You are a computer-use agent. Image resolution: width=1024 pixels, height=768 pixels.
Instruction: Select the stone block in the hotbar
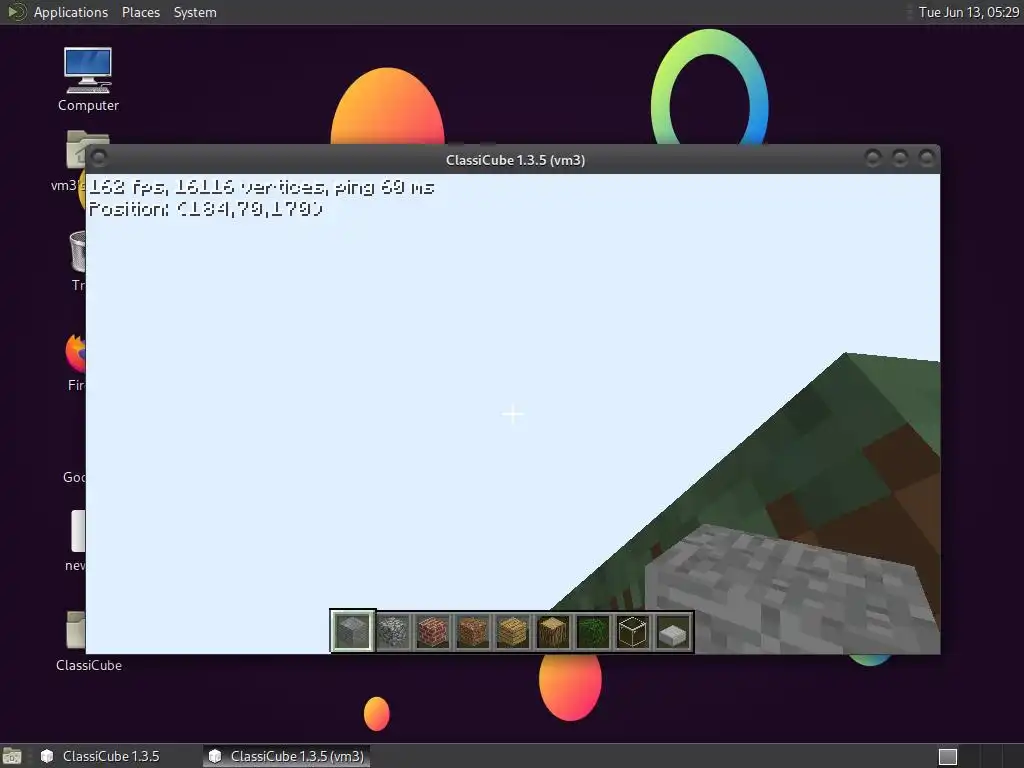tap(353, 631)
